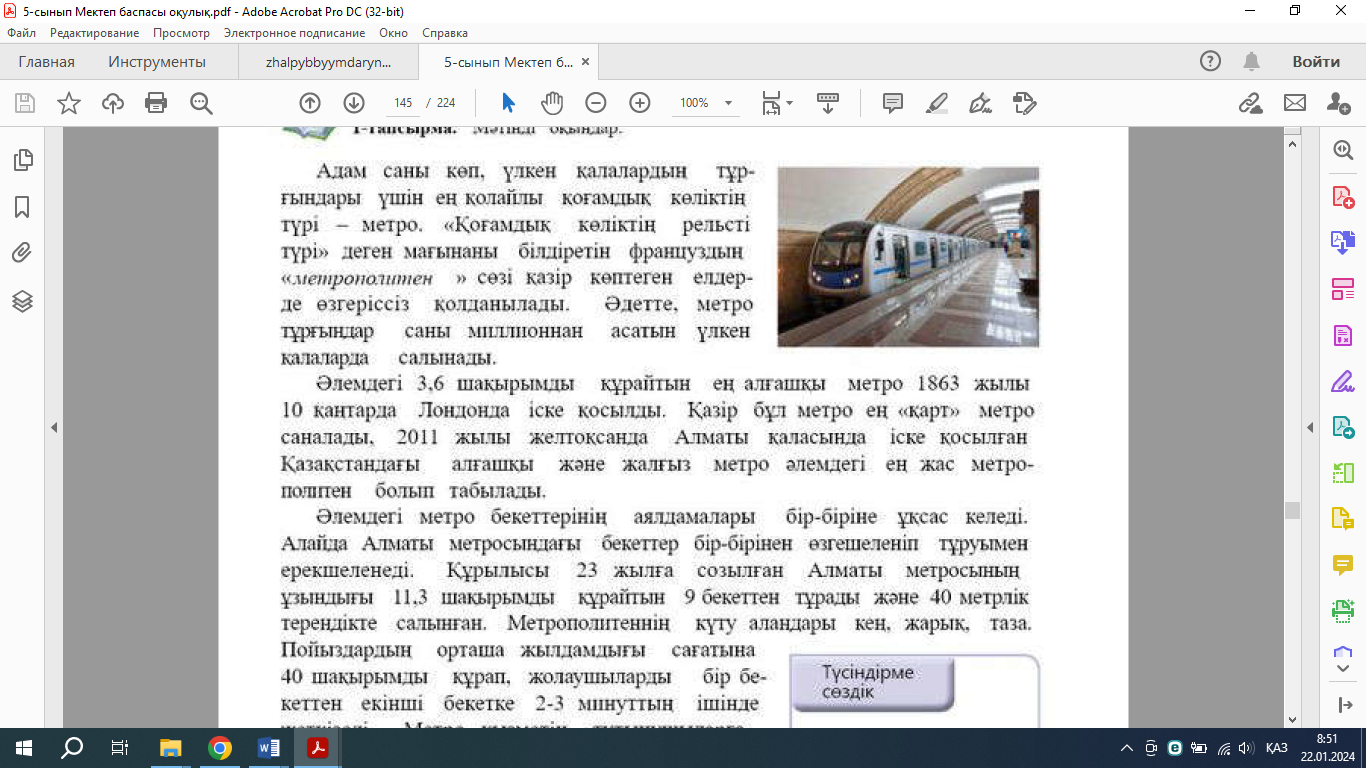Click the Zoom in plus icon

[640, 103]
